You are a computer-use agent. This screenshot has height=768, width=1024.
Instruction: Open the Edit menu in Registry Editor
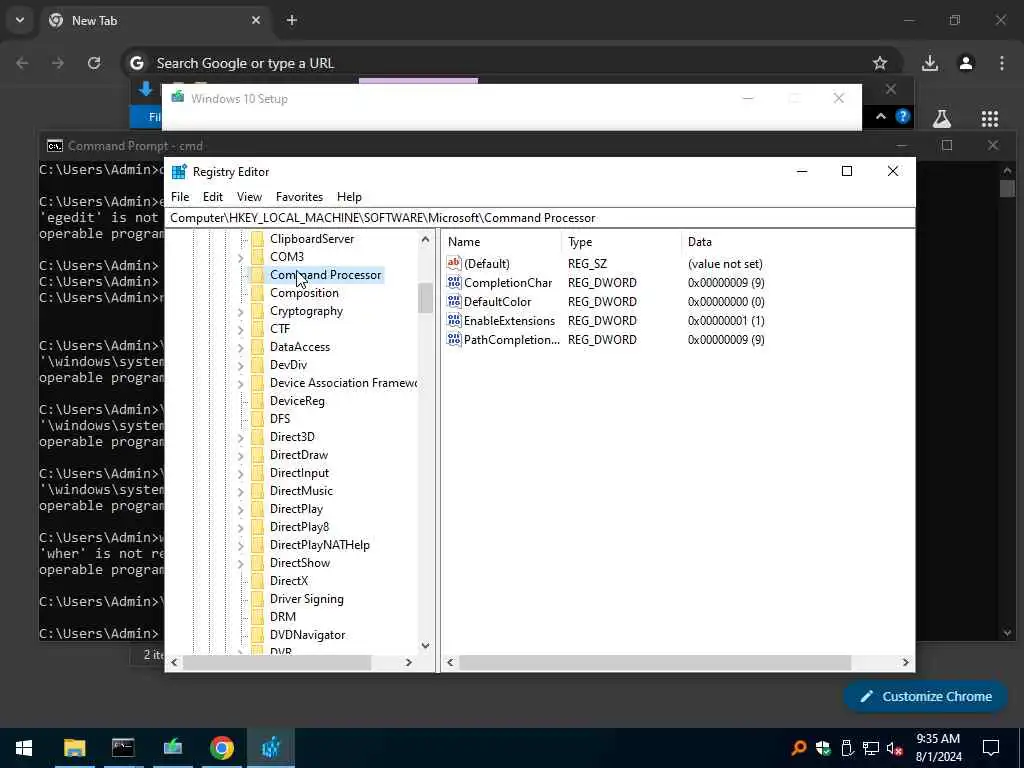212,197
